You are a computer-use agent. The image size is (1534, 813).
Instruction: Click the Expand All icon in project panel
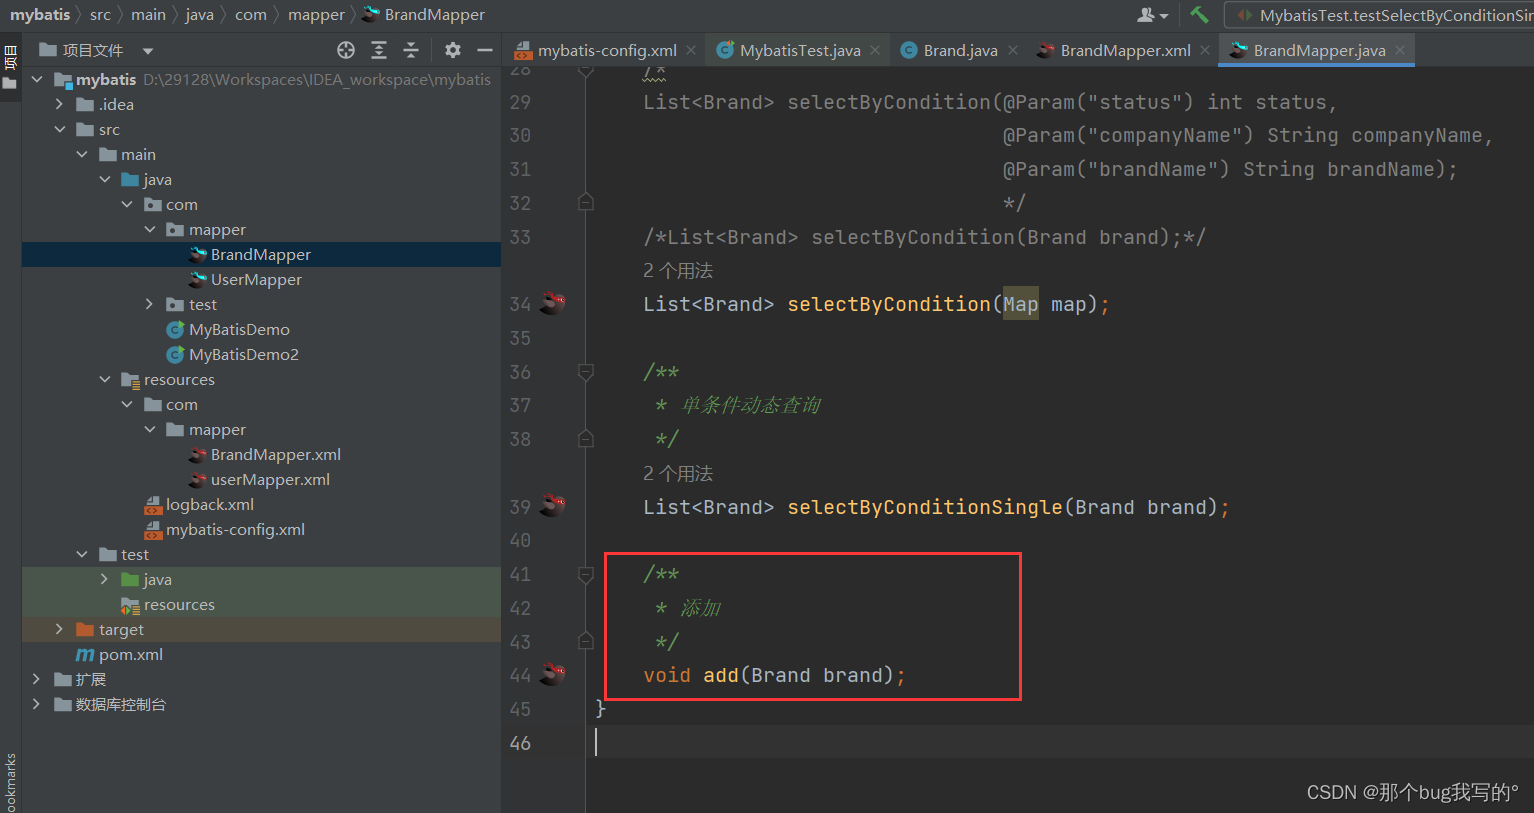379,50
